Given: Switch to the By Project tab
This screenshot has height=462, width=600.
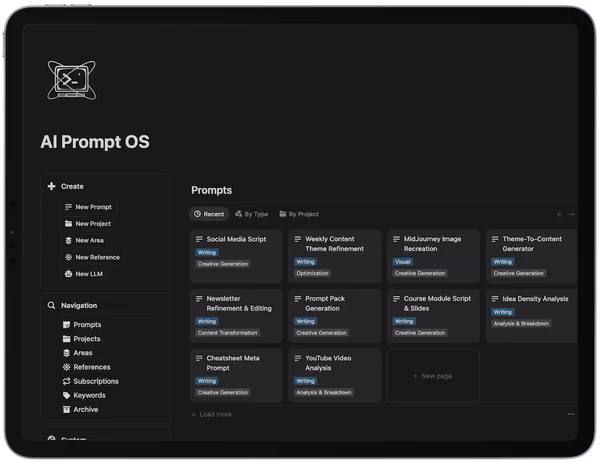Looking at the screenshot, I should (299, 214).
